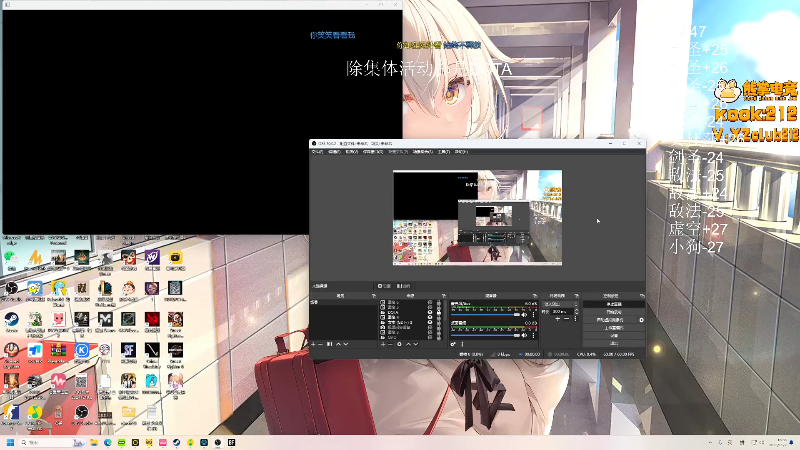The width and height of the screenshot is (800, 450).
Task: Toggle visibility eye of the fourth source row
Action: pos(430,317)
